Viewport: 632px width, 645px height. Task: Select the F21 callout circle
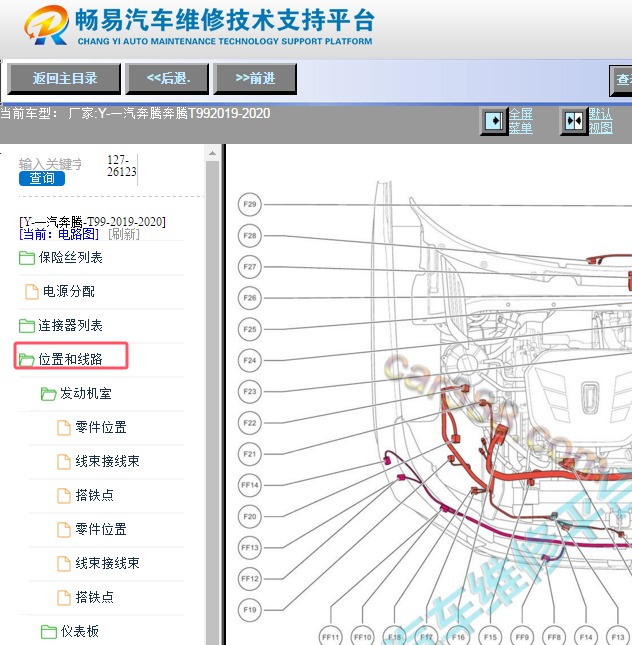point(250,454)
